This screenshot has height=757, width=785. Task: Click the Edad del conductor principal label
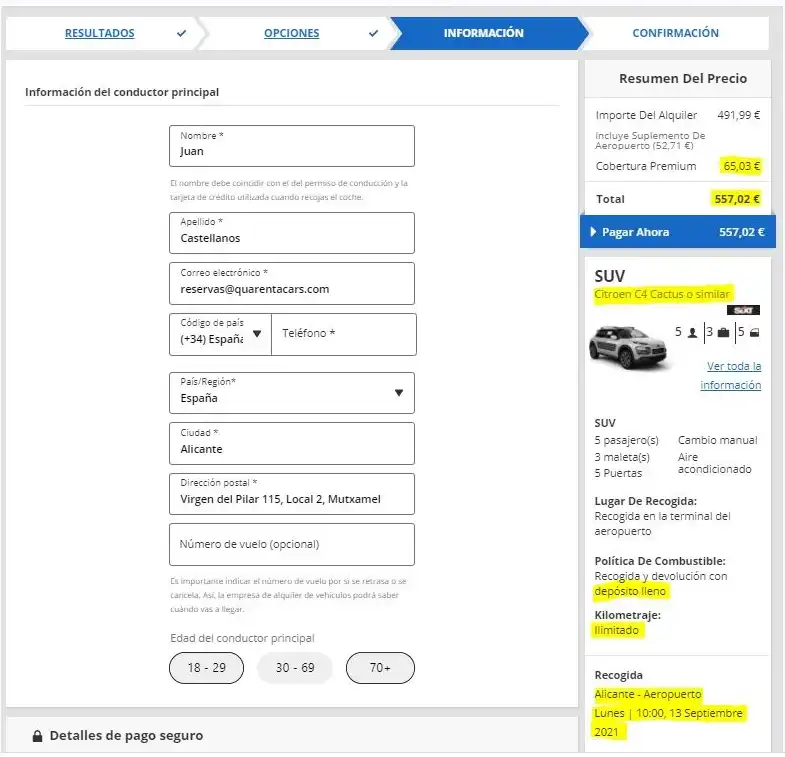tap(242, 638)
